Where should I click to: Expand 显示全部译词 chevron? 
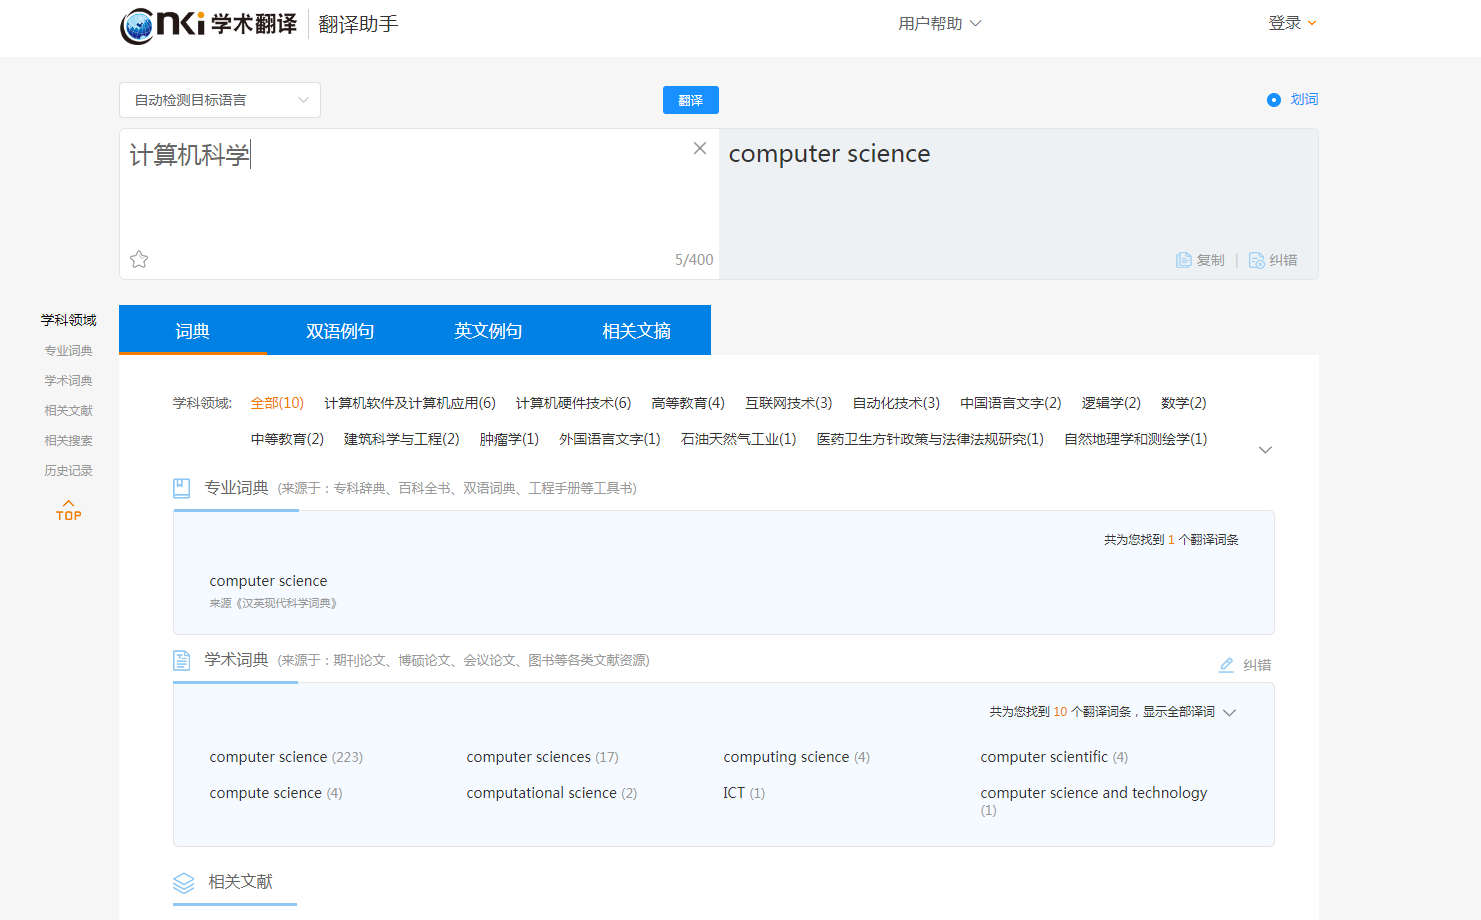pos(1230,713)
